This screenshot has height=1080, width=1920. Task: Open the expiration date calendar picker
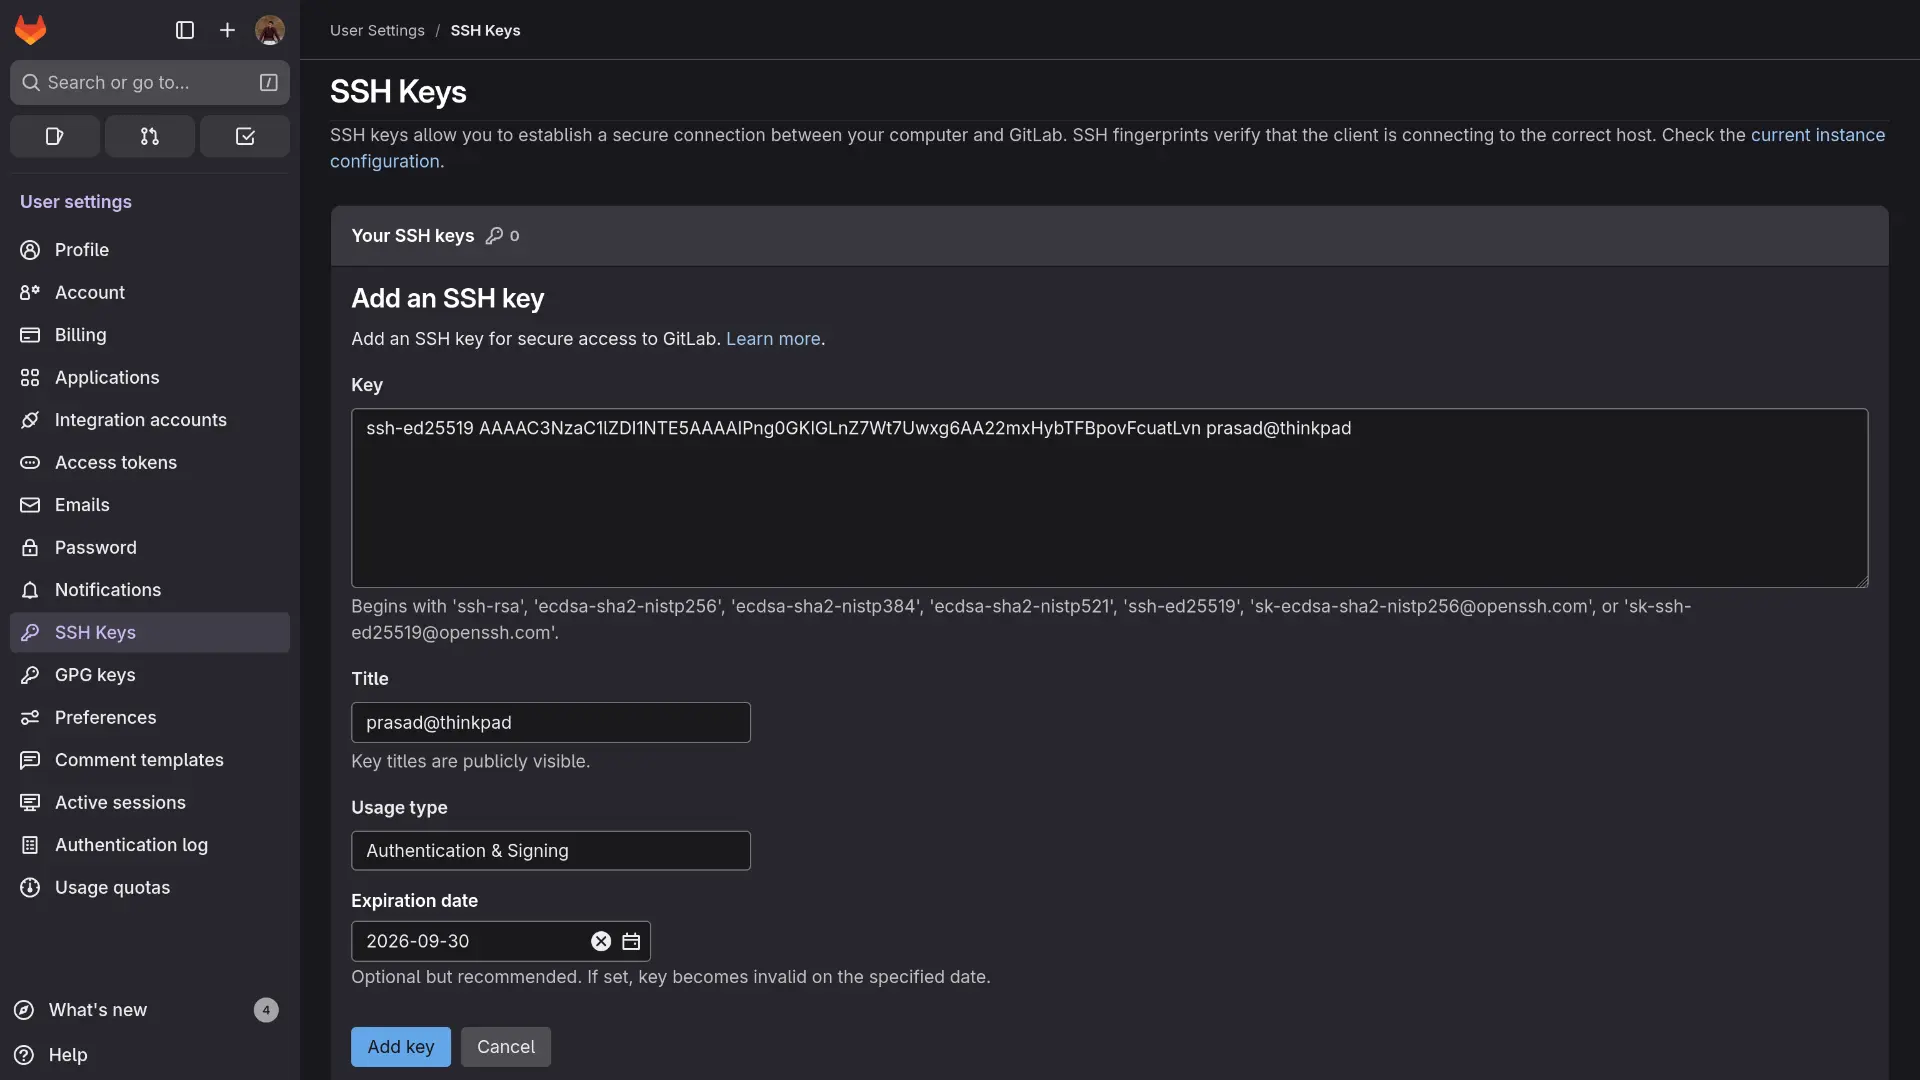(x=631, y=941)
